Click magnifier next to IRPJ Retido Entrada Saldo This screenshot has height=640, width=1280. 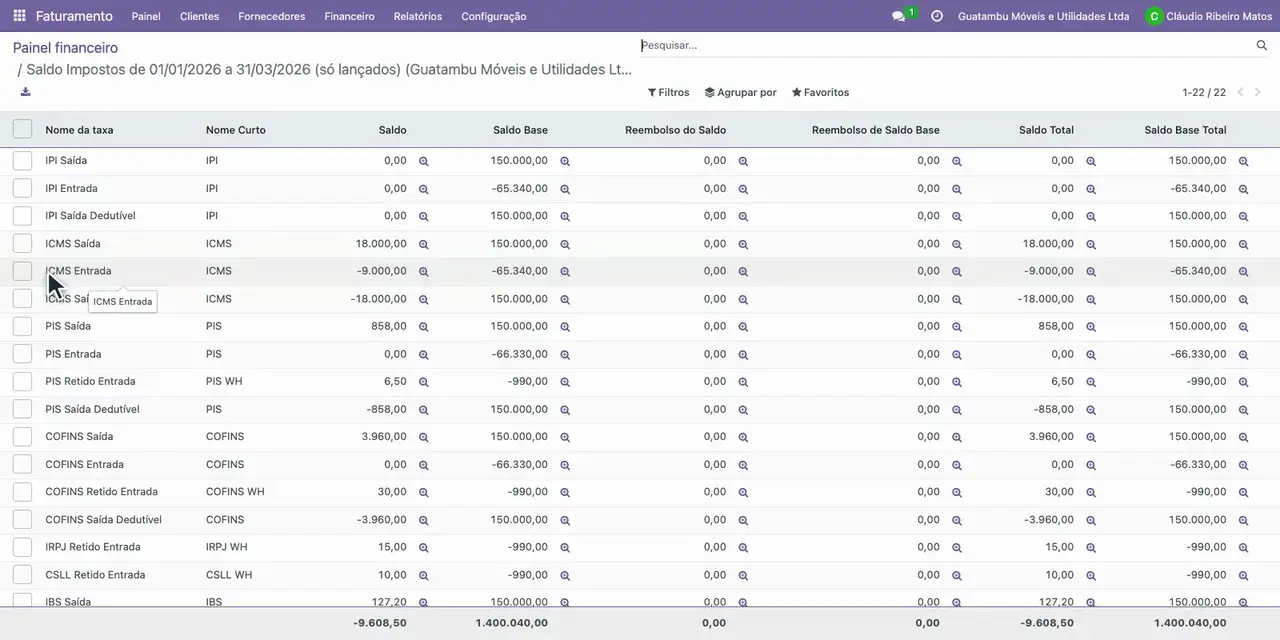tap(423, 548)
